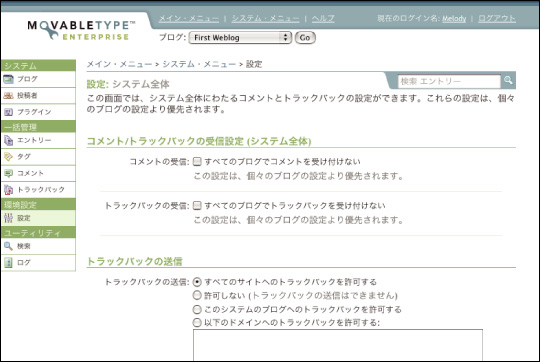
Task: Open 検索 in the sidebar utilities
Action: (39, 246)
